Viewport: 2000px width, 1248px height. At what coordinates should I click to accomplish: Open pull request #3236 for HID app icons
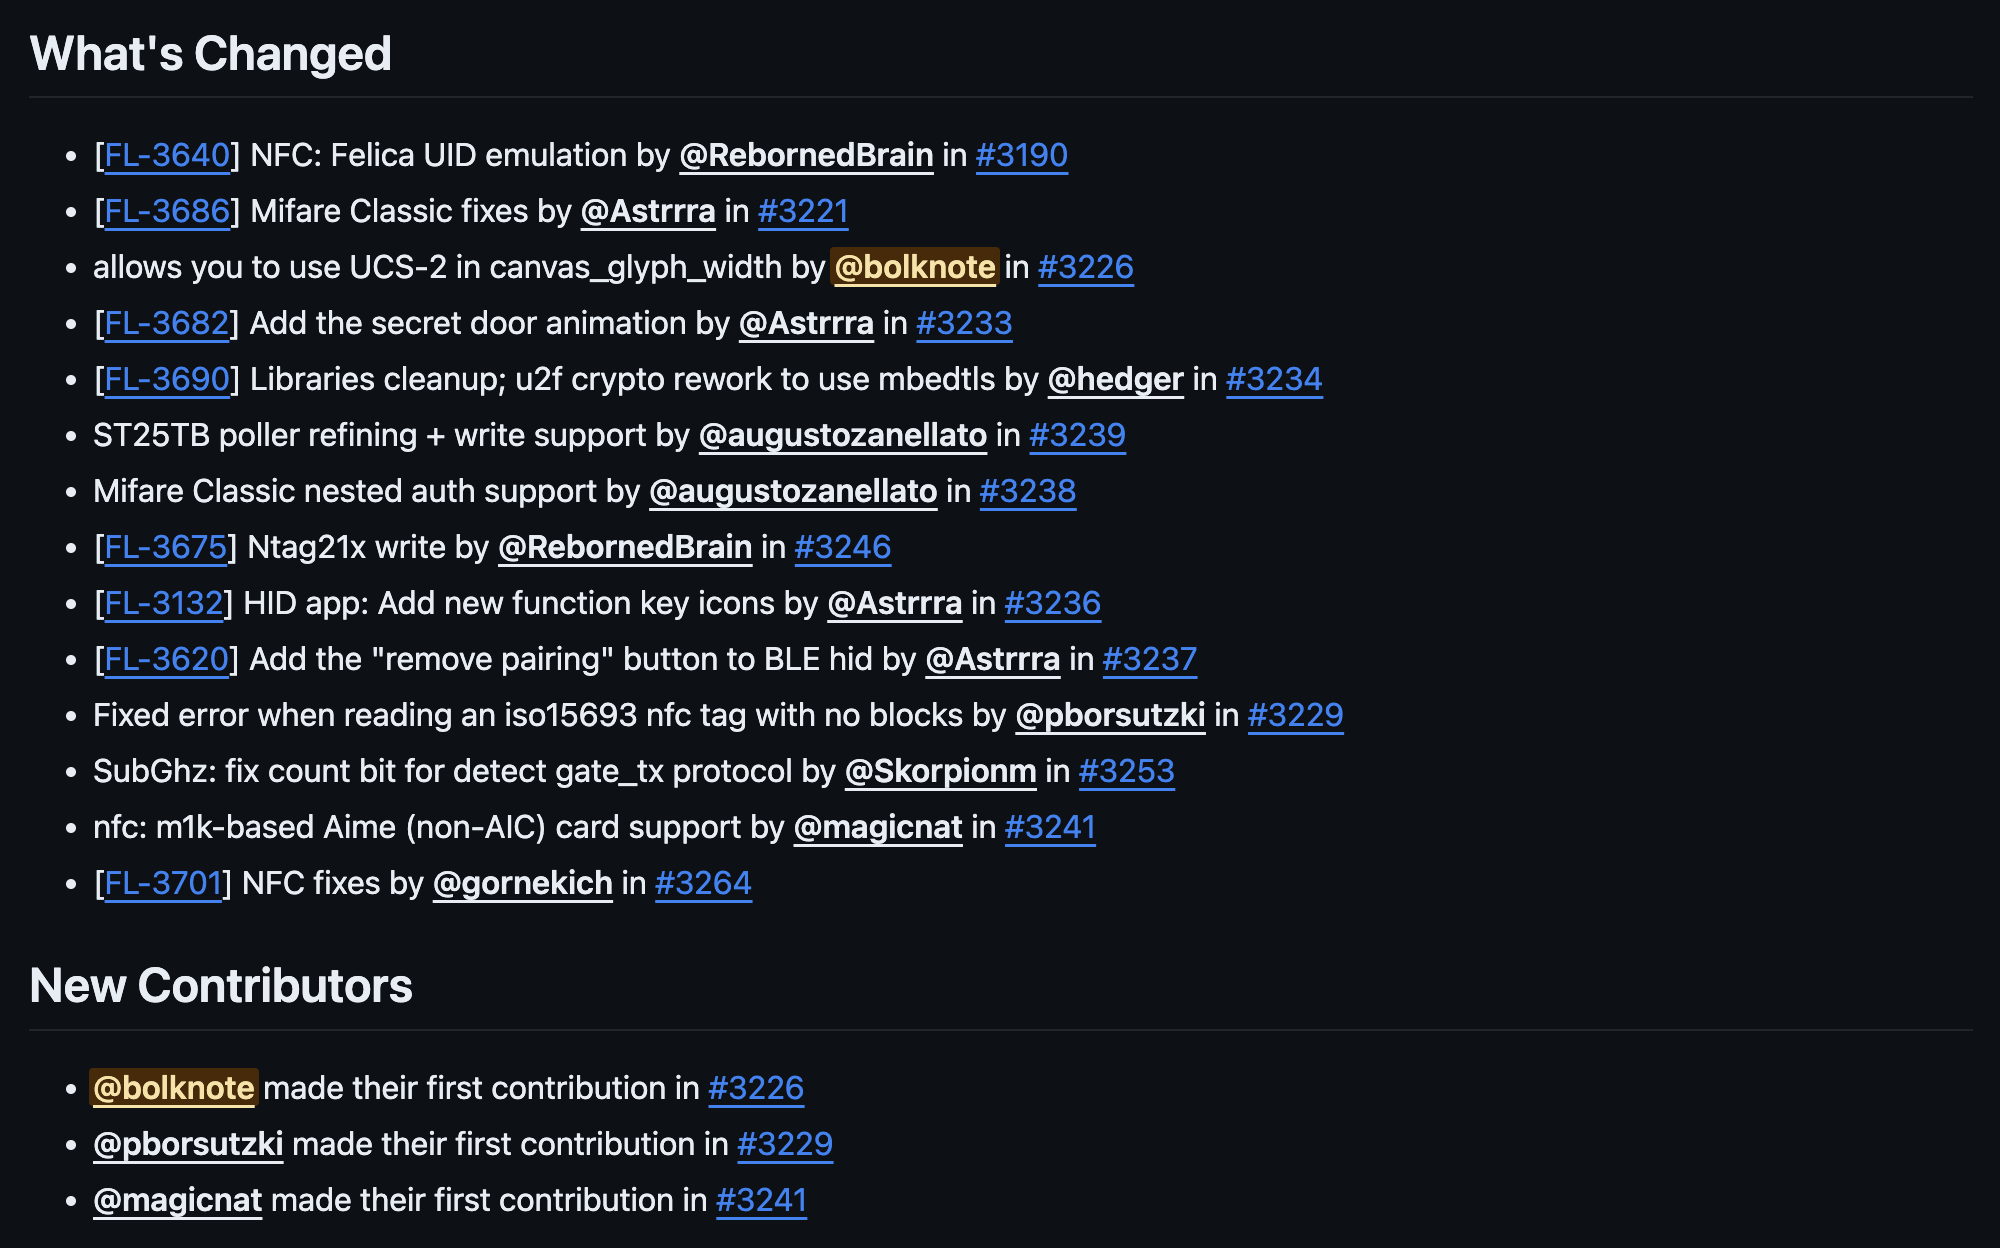click(x=1052, y=603)
